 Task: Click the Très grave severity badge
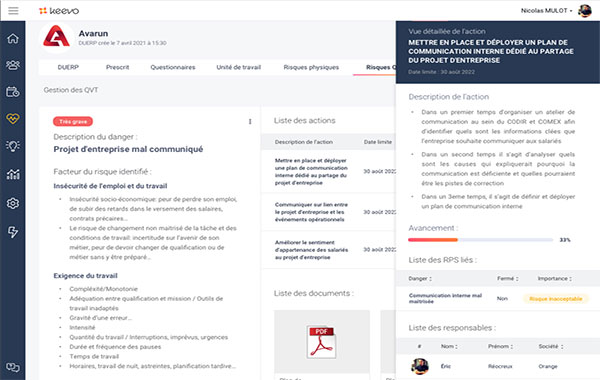pos(73,121)
